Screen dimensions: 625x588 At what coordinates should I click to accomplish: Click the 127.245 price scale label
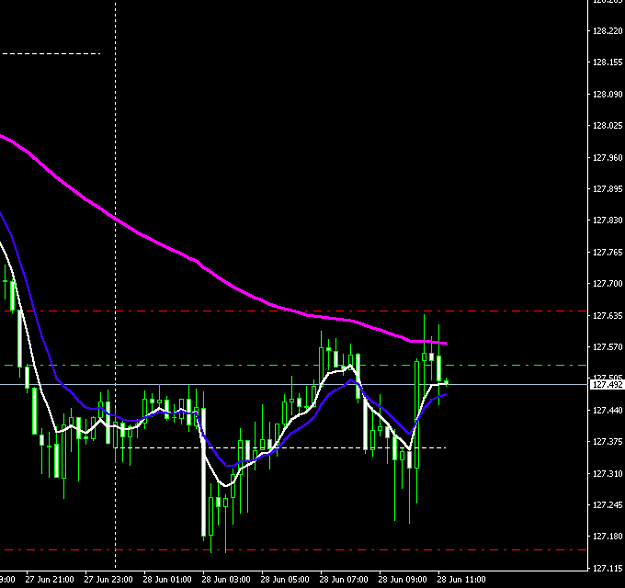[x=607, y=505]
